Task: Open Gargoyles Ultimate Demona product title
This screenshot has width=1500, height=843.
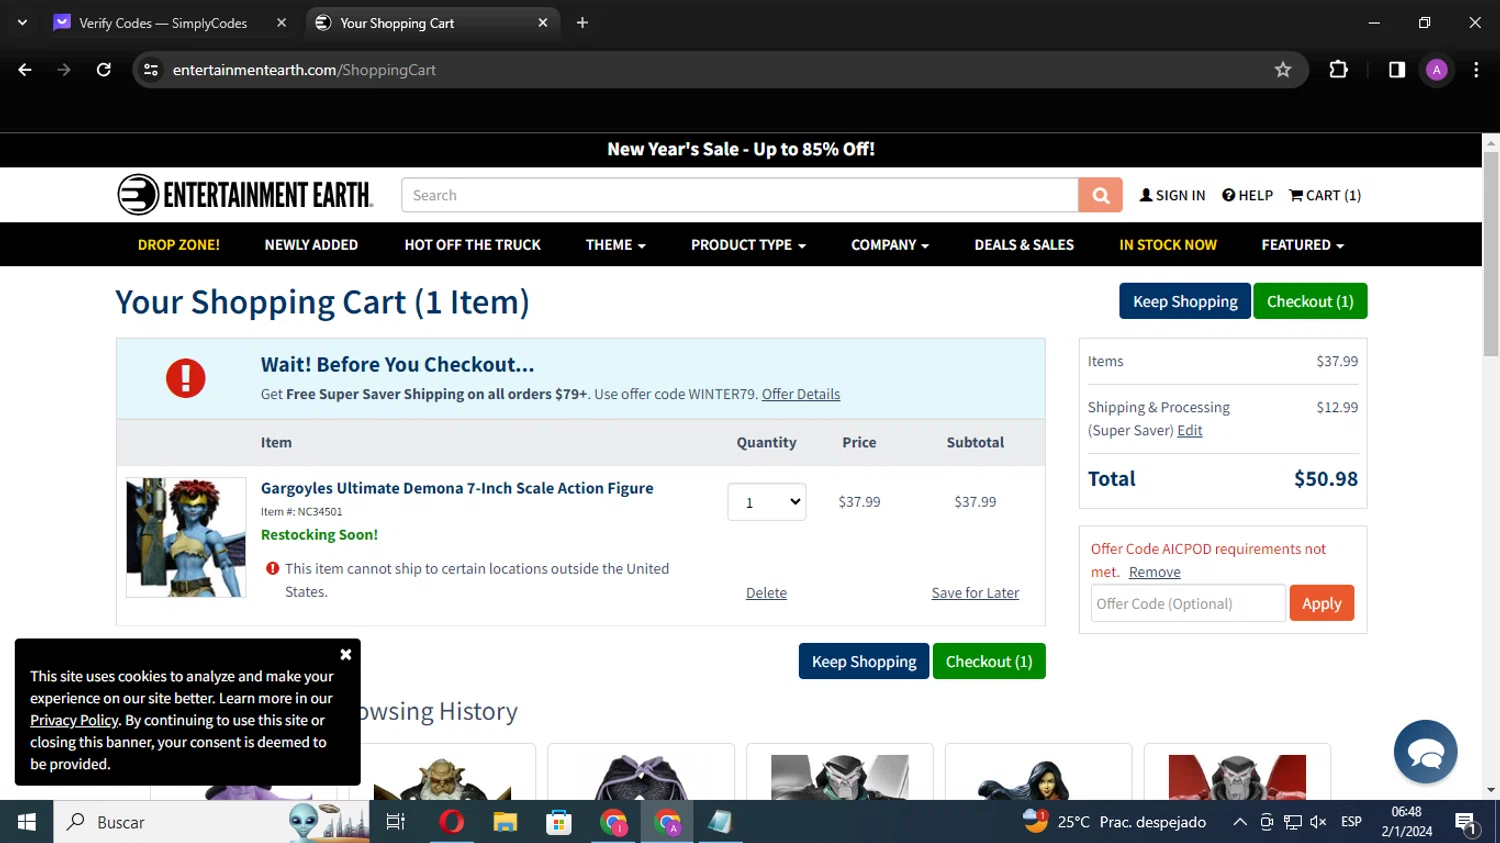Action: tap(457, 488)
